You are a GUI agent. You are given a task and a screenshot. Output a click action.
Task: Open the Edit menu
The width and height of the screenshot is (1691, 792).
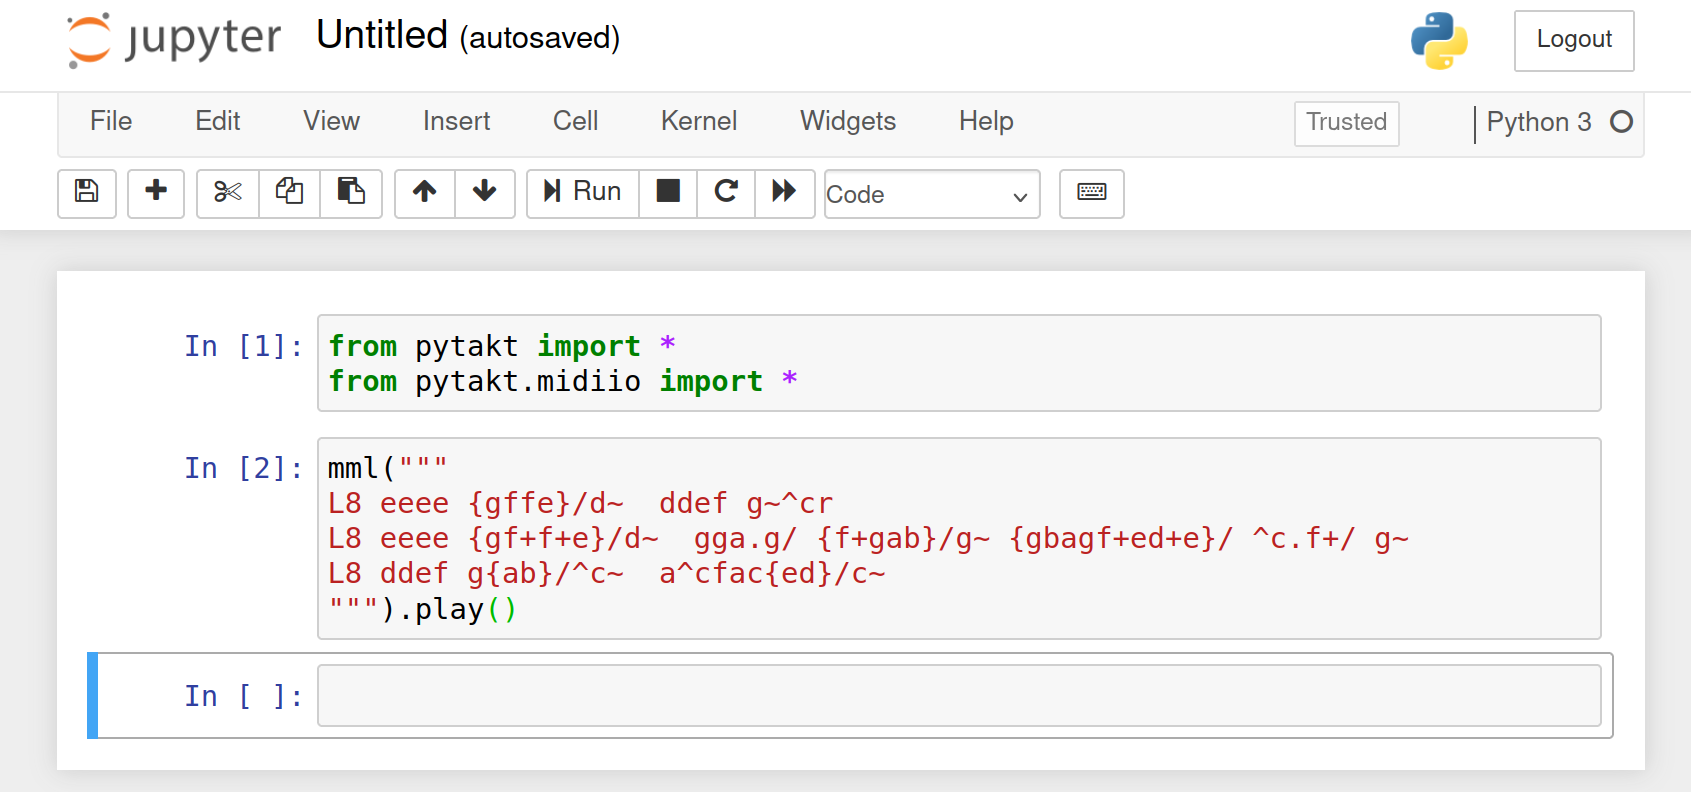click(218, 121)
